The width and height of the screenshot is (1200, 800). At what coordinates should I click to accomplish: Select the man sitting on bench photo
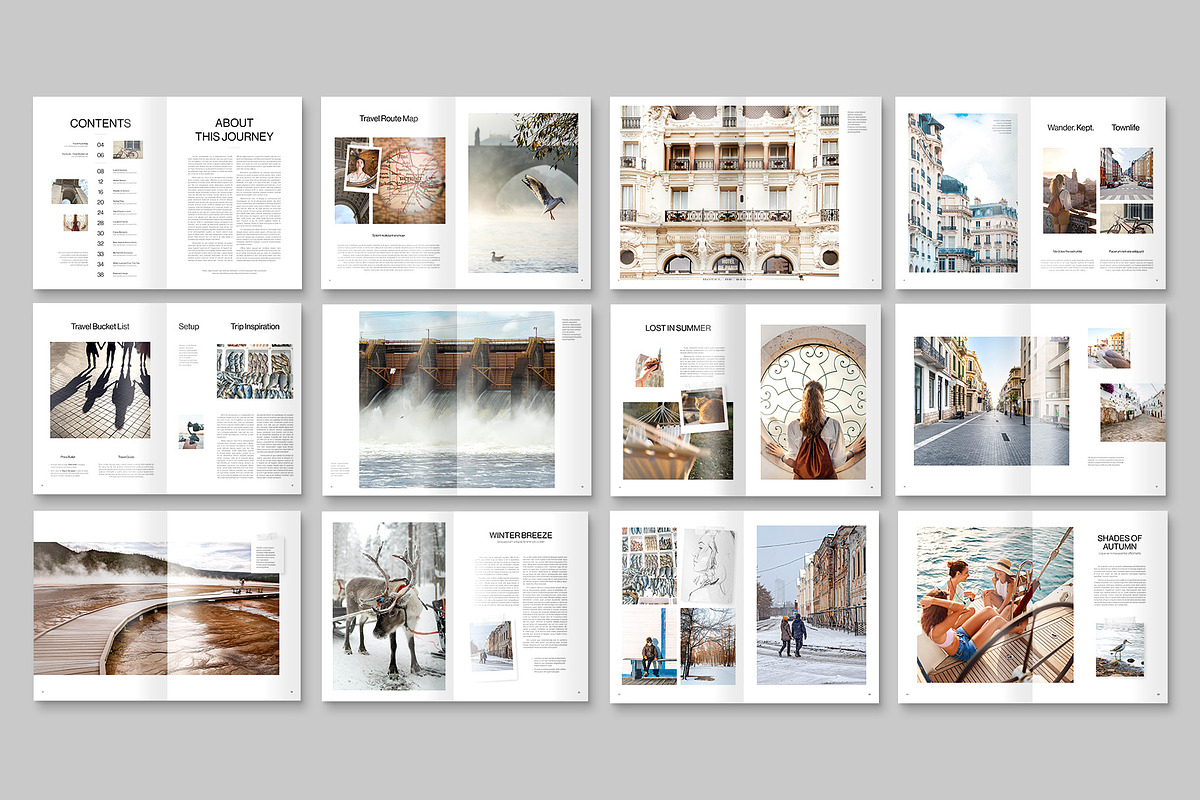click(x=649, y=646)
